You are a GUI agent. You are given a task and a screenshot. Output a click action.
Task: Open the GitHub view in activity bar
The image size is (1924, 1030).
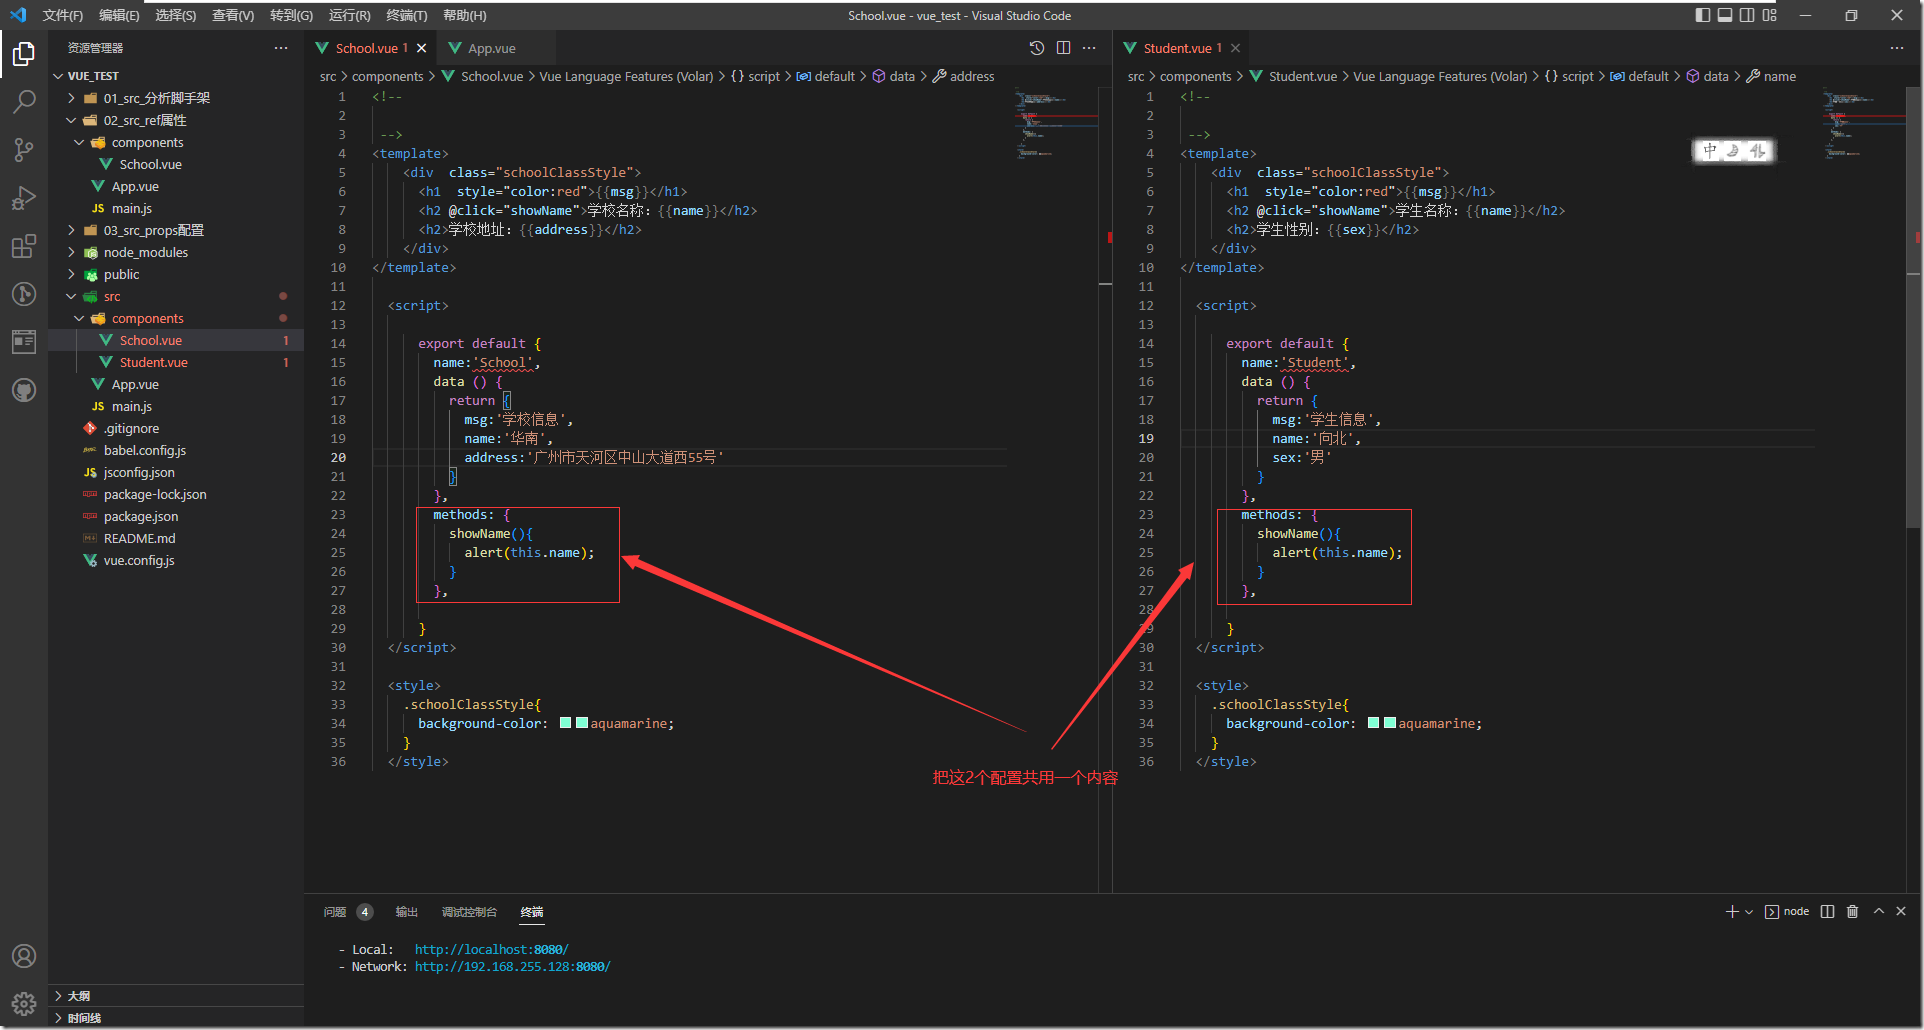tap(24, 390)
